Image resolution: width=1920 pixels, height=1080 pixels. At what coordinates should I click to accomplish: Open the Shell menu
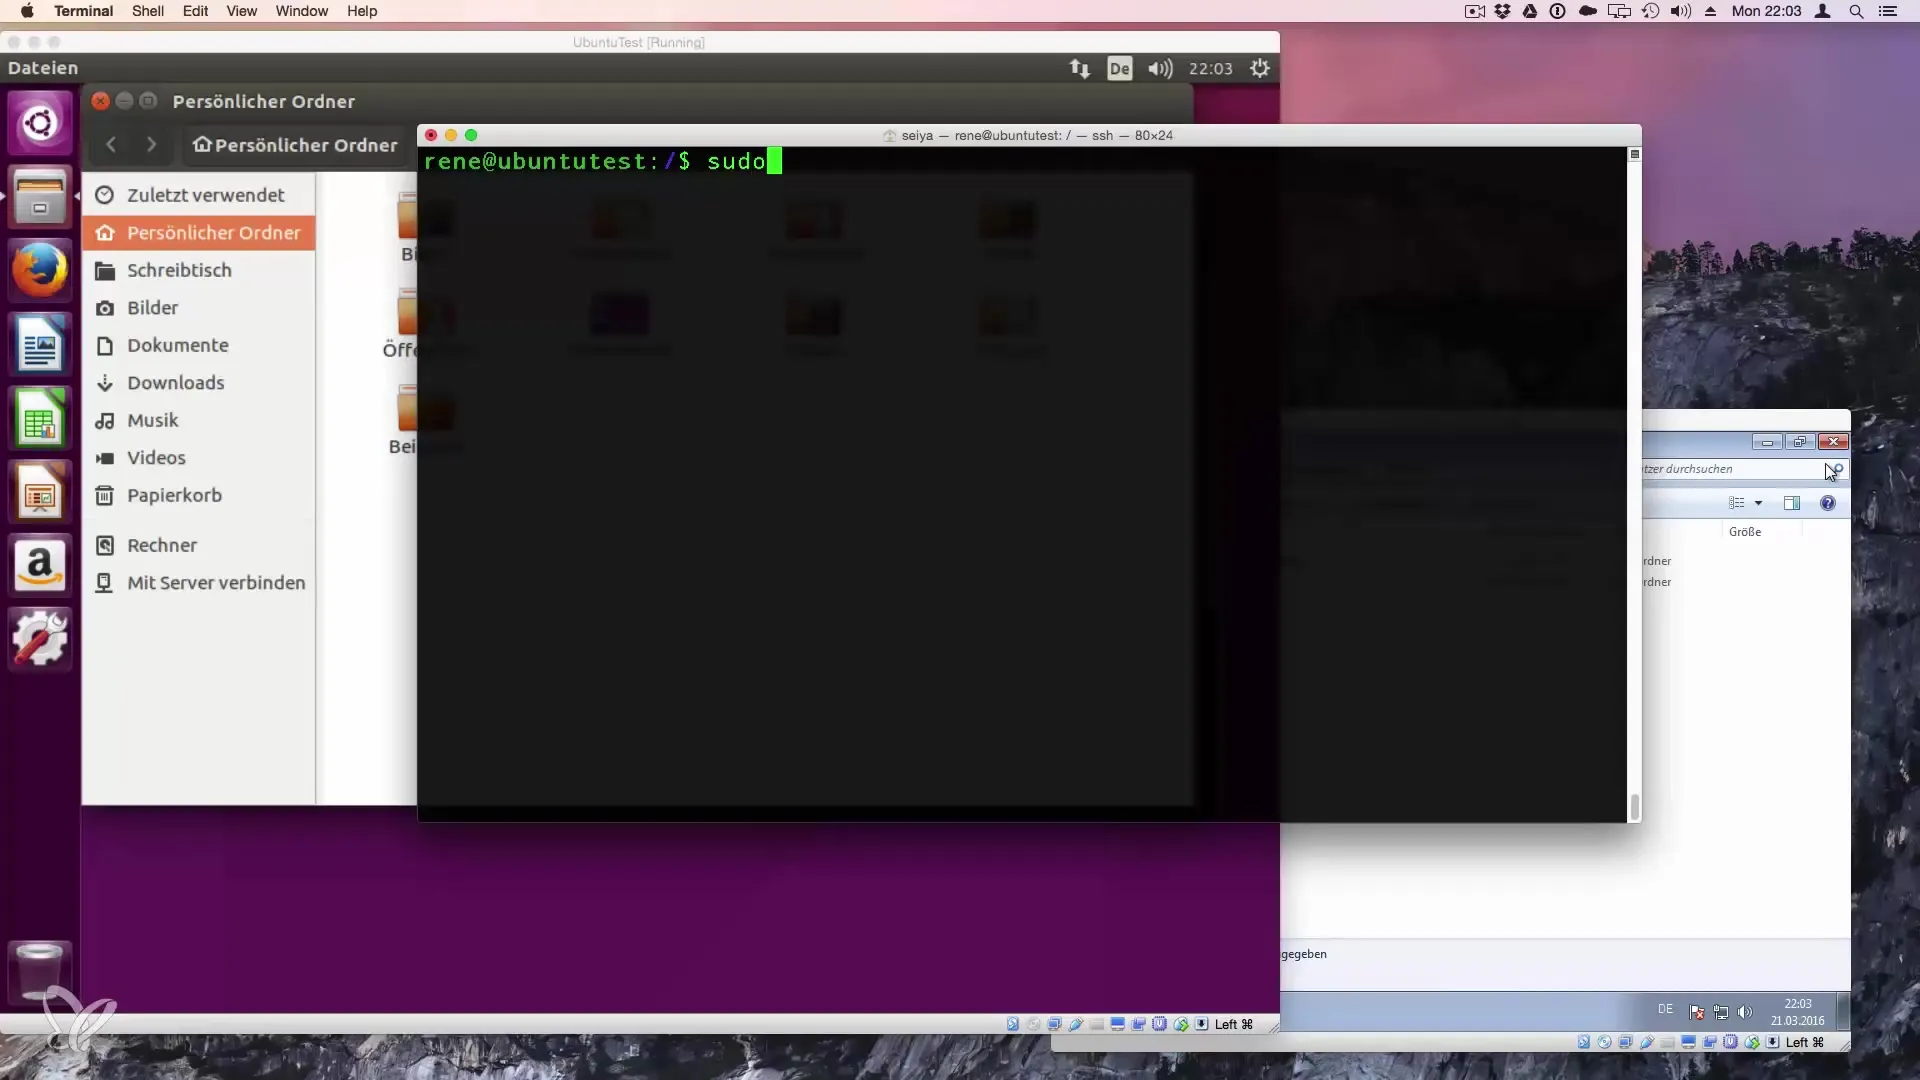[x=148, y=11]
